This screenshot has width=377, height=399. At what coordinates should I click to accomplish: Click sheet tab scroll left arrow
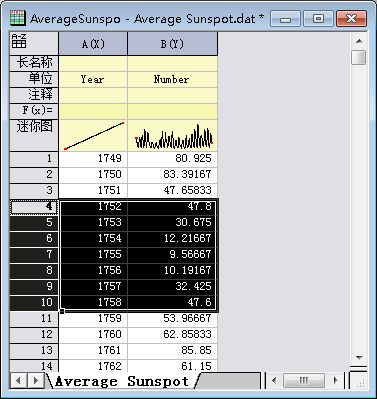[x=18, y=380]
